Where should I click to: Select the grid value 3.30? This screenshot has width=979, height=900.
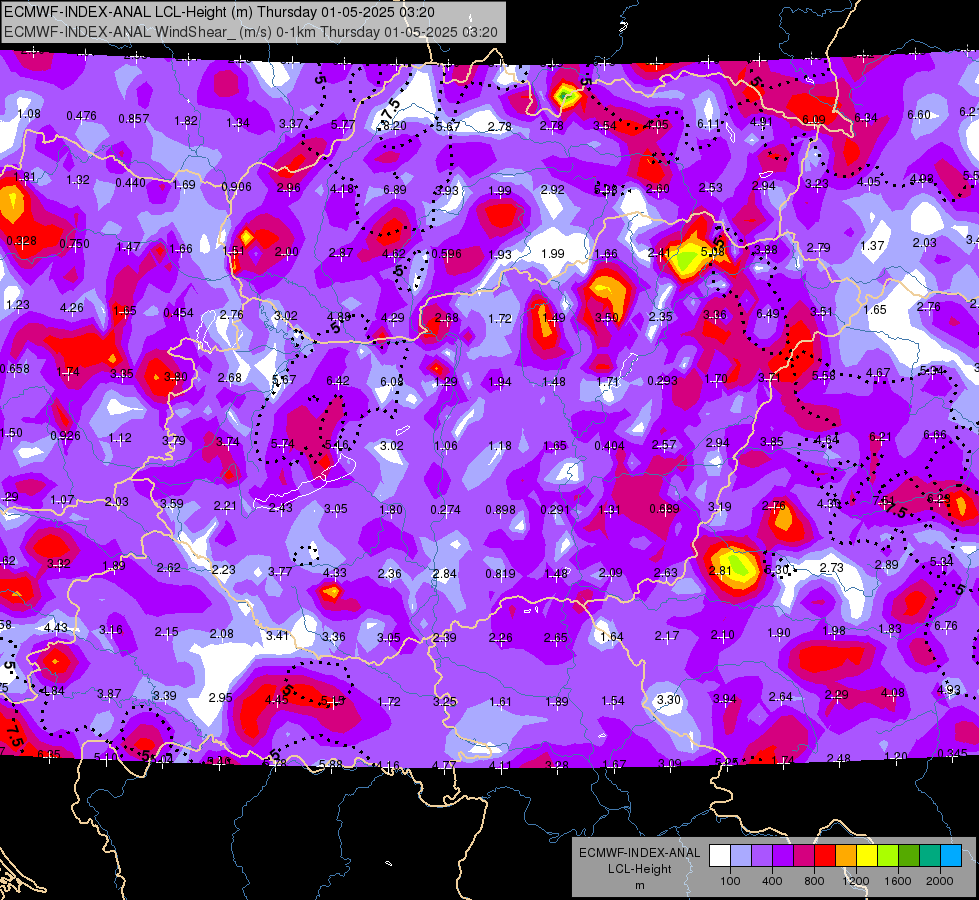pos(669,700)
